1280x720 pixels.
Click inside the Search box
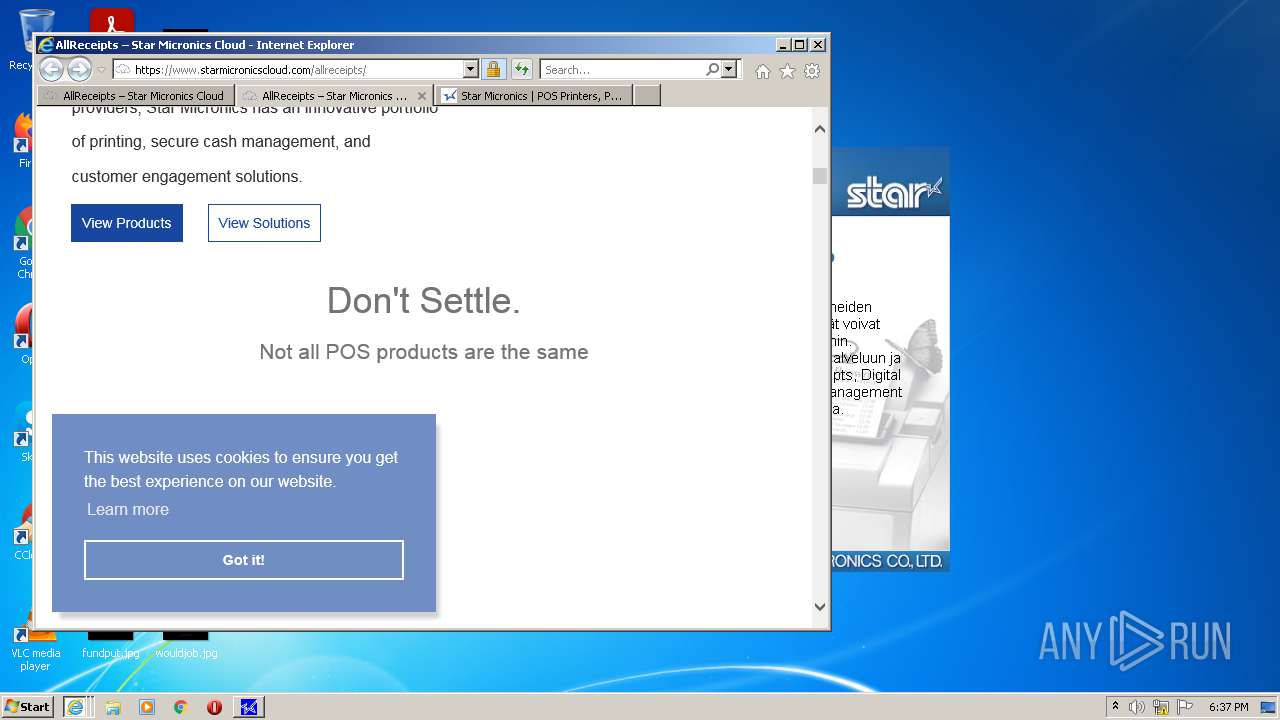coord(623,70)
